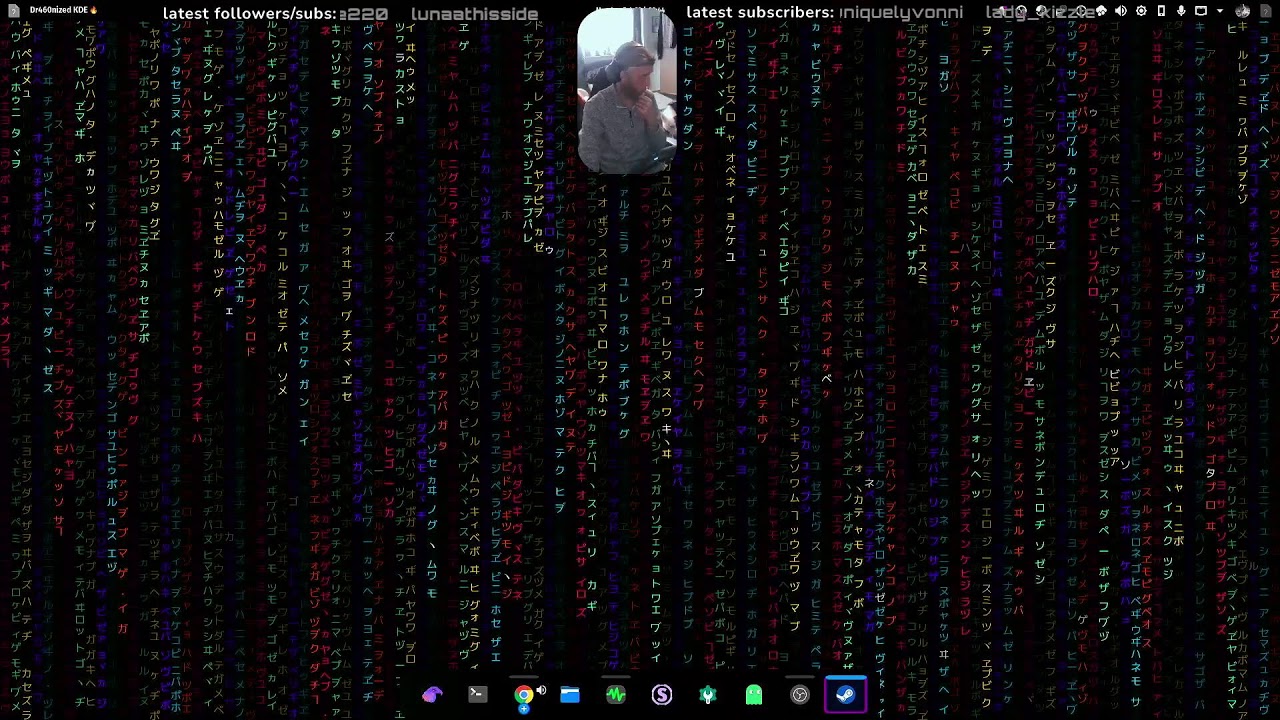Open the green turtle wrench app

(707, 695)
